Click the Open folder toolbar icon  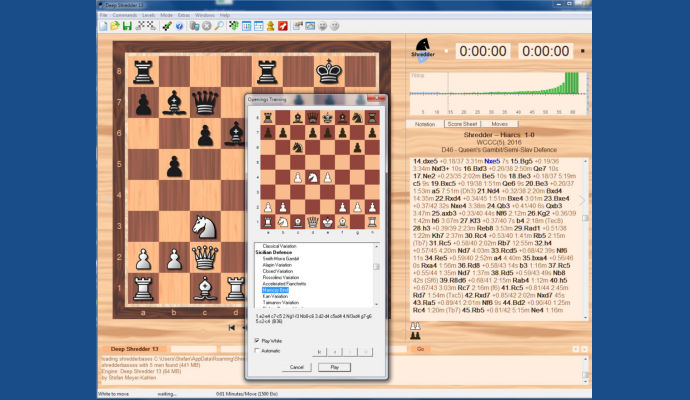115,26
